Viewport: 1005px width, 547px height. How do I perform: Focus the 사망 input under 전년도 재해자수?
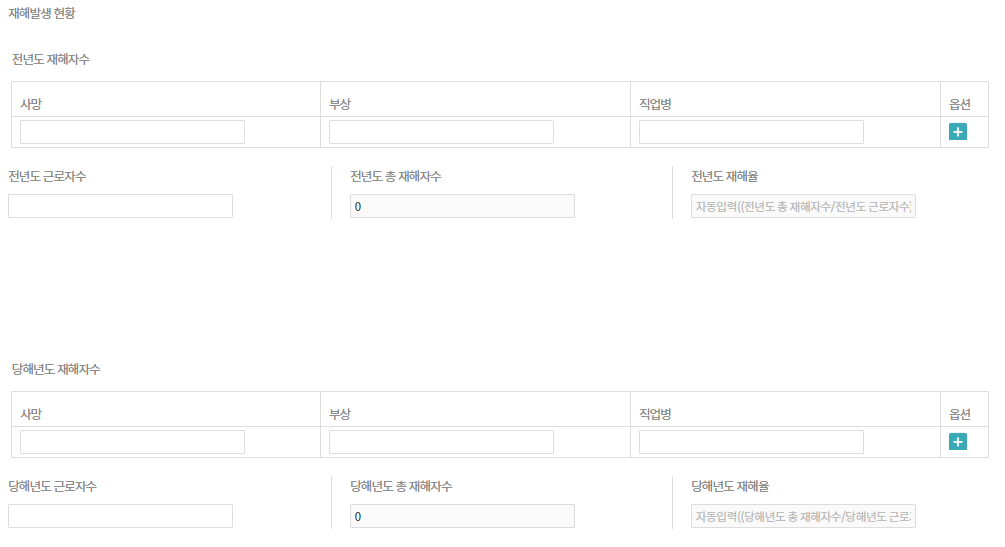(132, 132)
